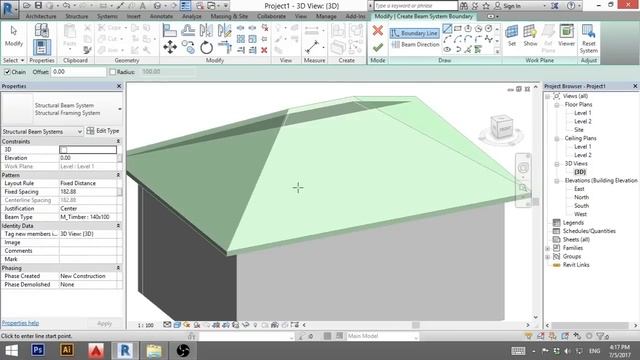640x360 pixels.
Task: Open the Collaborate ribbon tab
Action: 271,16
